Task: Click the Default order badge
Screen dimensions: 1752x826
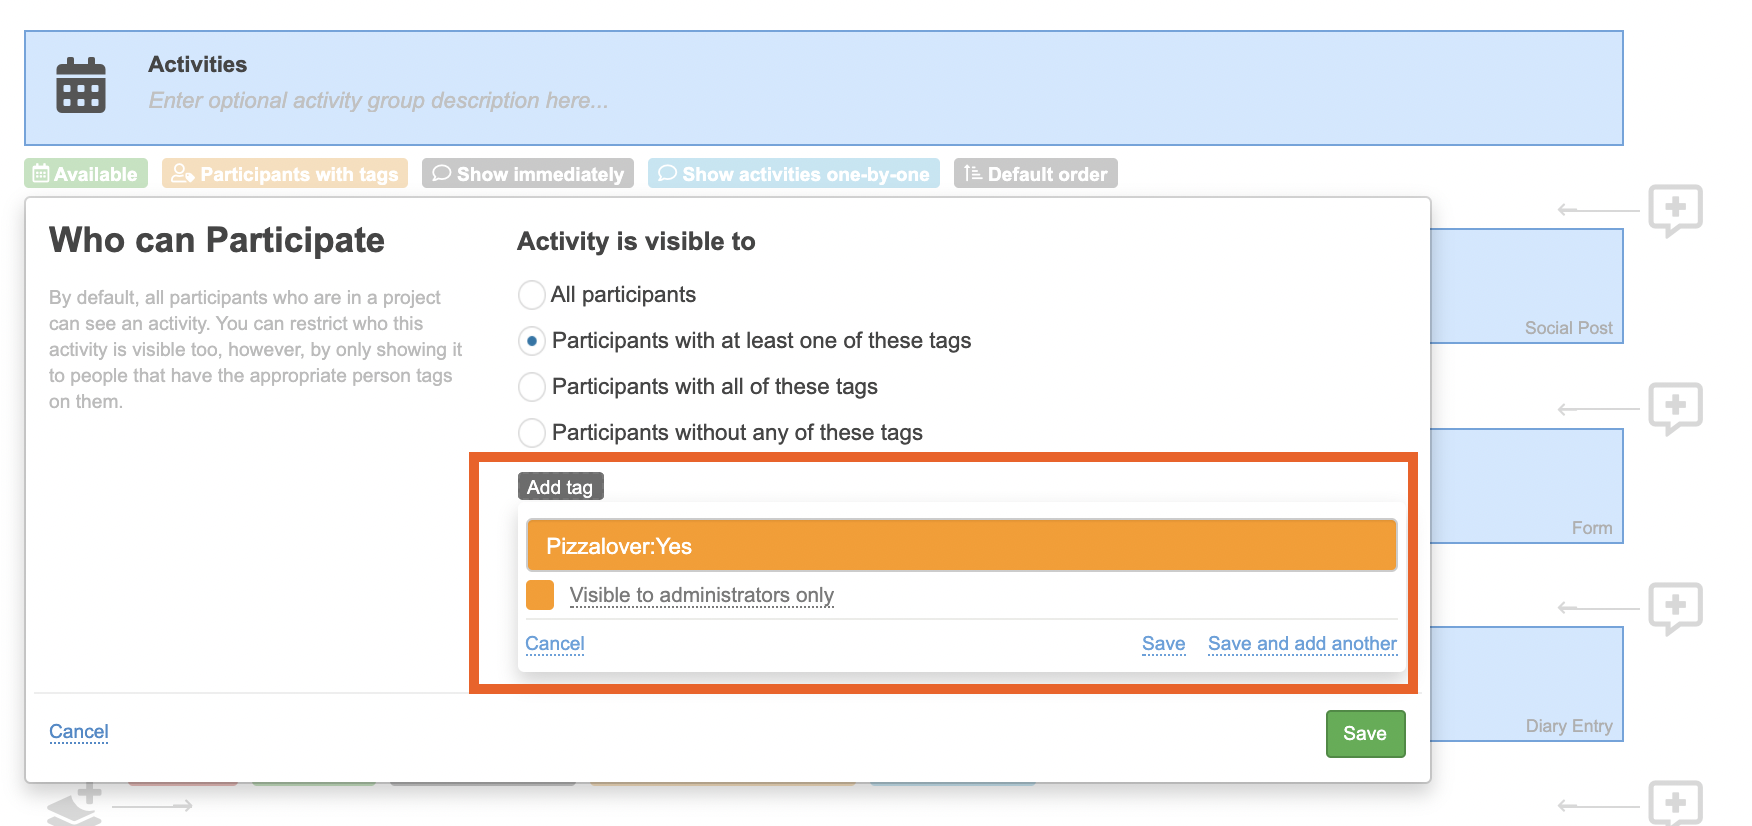Action: coord(1036,174)
